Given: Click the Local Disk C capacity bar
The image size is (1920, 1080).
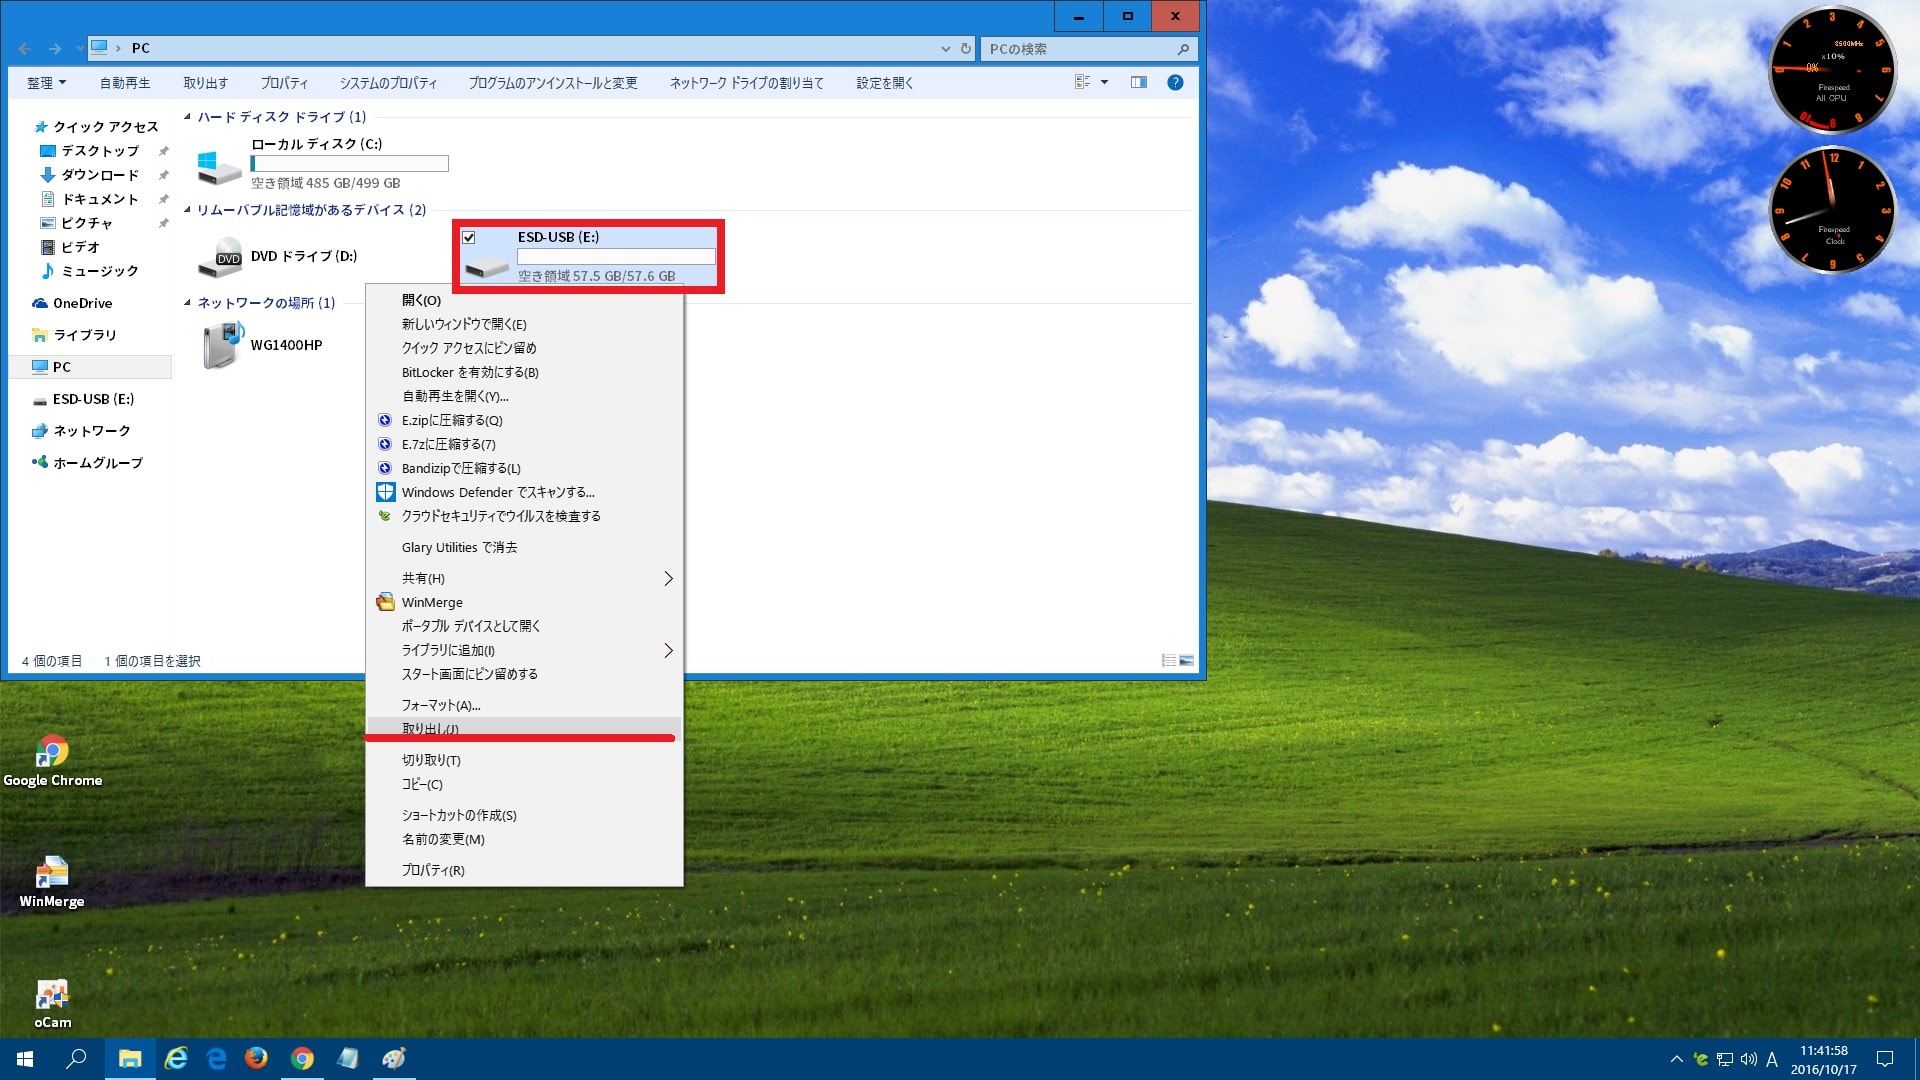Looking at the screenshot, I should coord(349,163).
